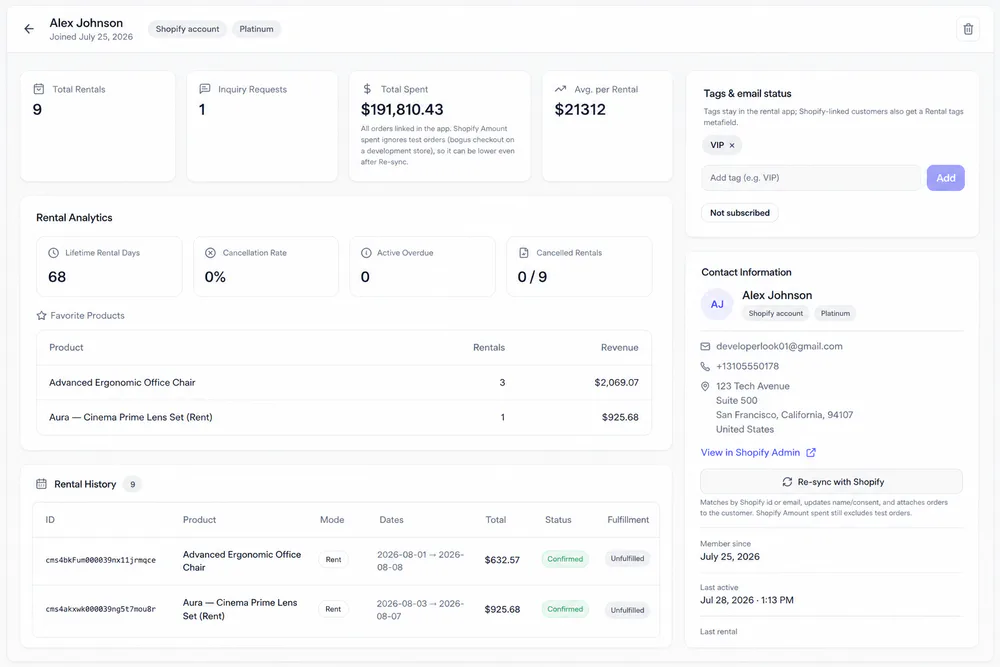
Task: Click the Dates column header
Action: 392,520
